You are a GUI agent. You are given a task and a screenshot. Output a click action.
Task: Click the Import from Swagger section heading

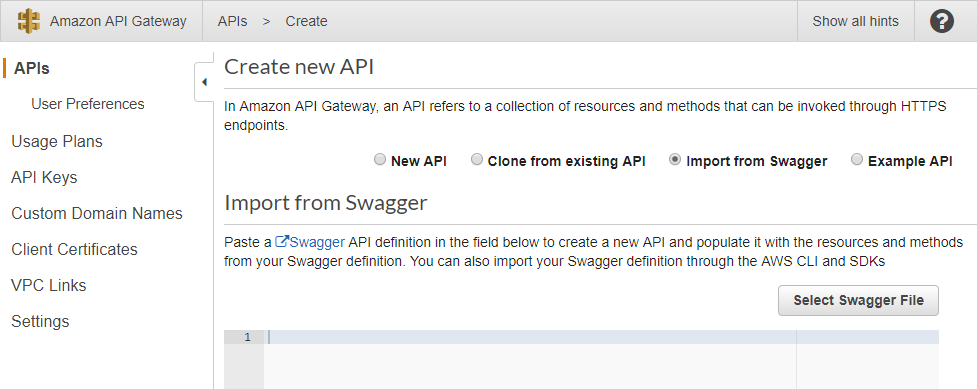click(326, 203)
